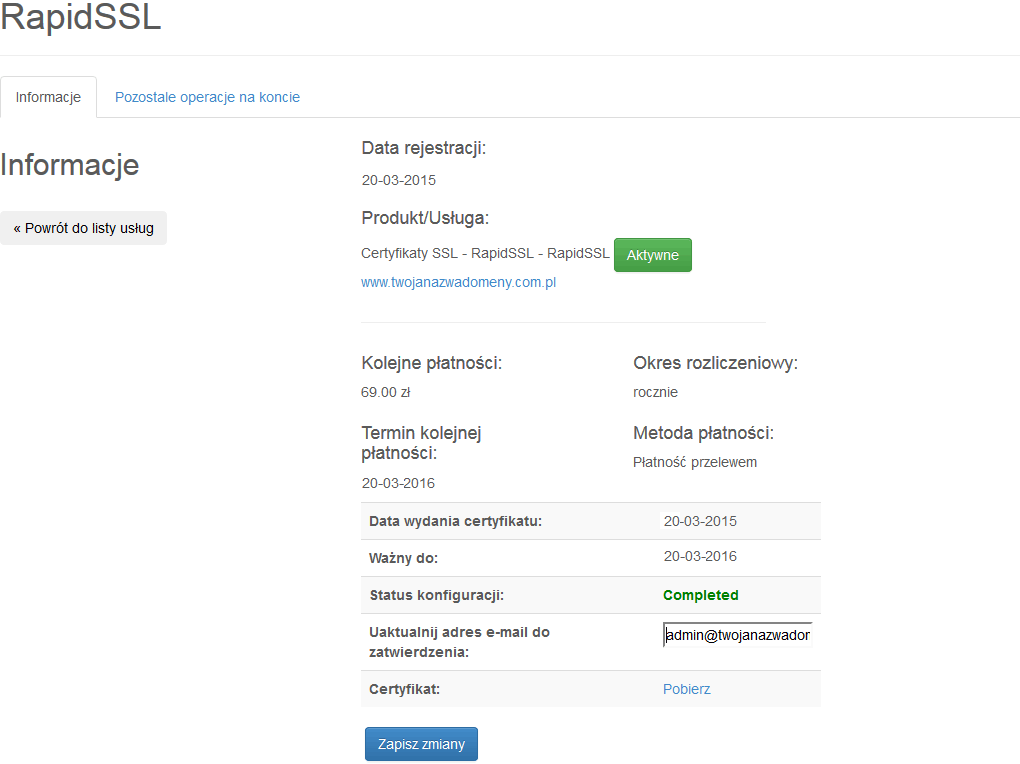Viewport: 1020px width, 764px height.
Task: Click the Completed configuration status
Action: [x=701, y=595]
